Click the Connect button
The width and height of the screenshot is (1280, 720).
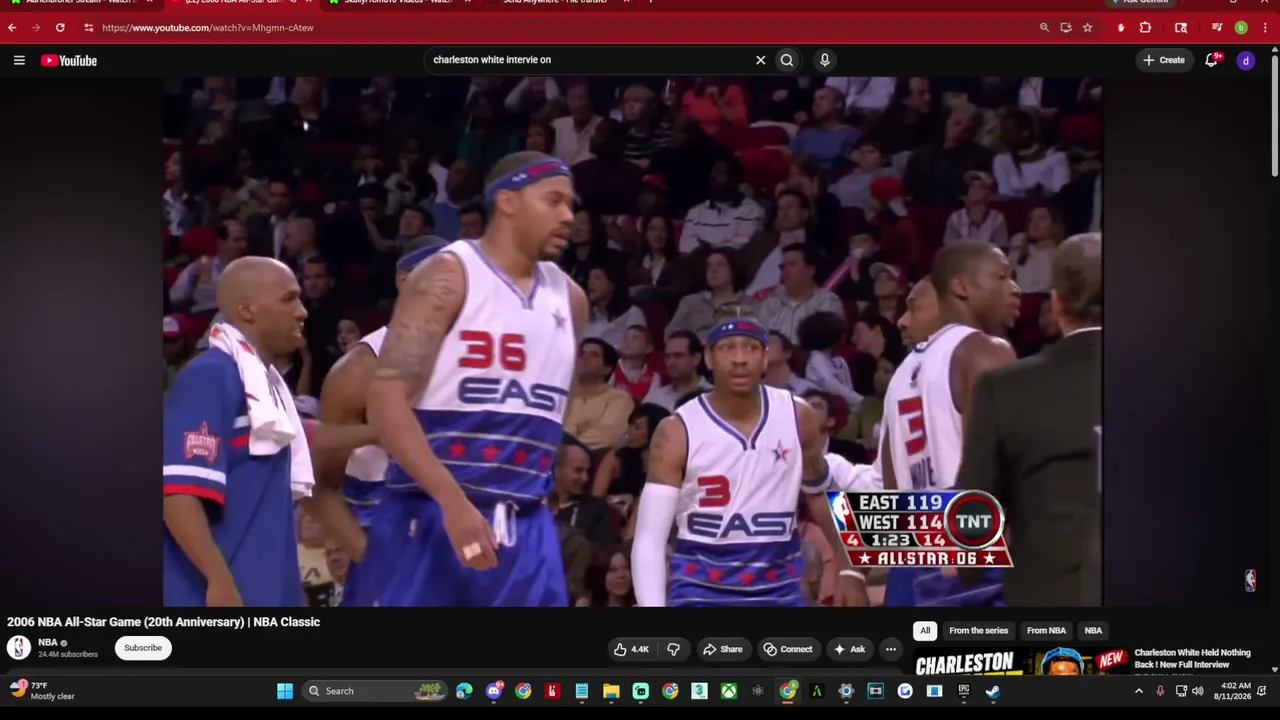(x=788, y=649)
